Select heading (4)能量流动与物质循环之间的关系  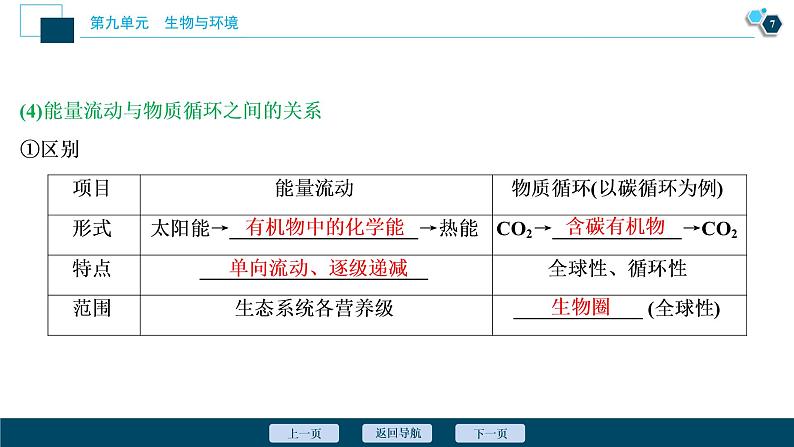pos(170,111)
